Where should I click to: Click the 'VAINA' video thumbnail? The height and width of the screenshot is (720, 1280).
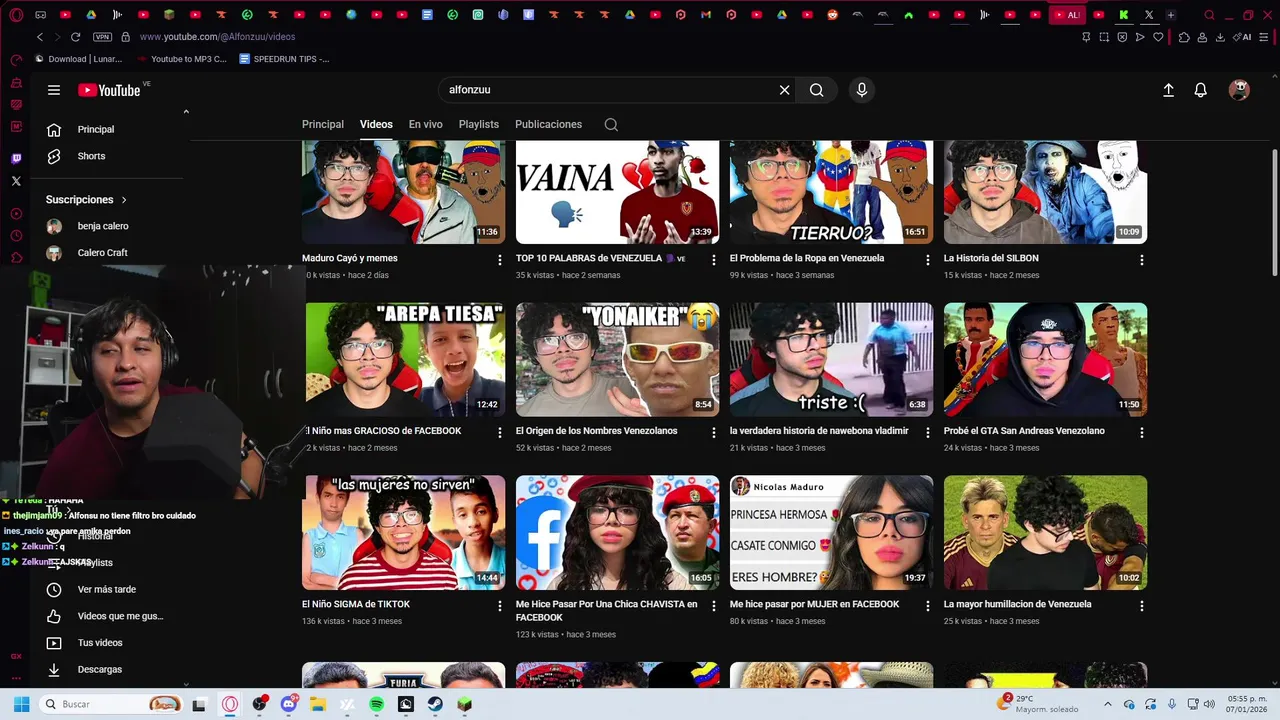[618, 192]
